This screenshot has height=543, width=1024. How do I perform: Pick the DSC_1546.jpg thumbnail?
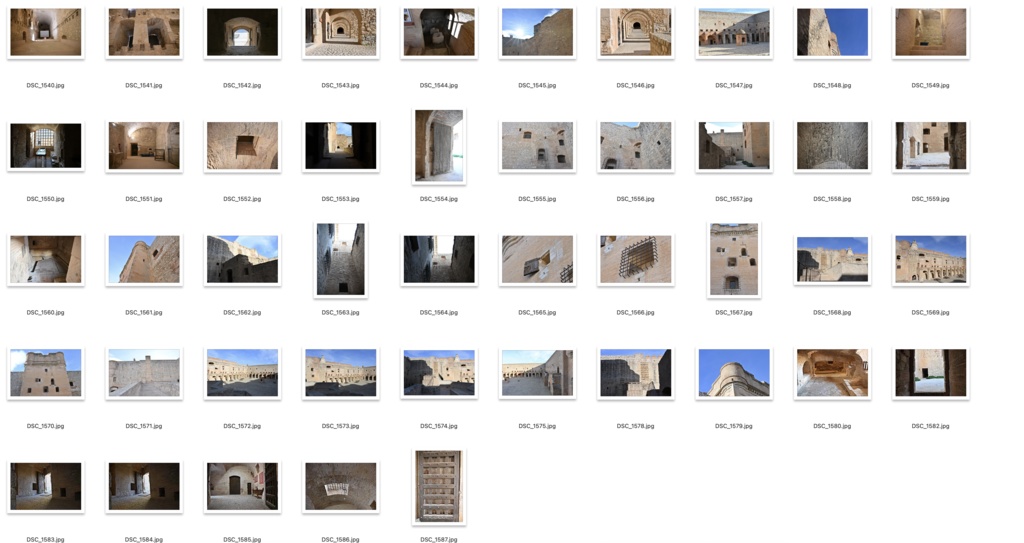(635, 32)
